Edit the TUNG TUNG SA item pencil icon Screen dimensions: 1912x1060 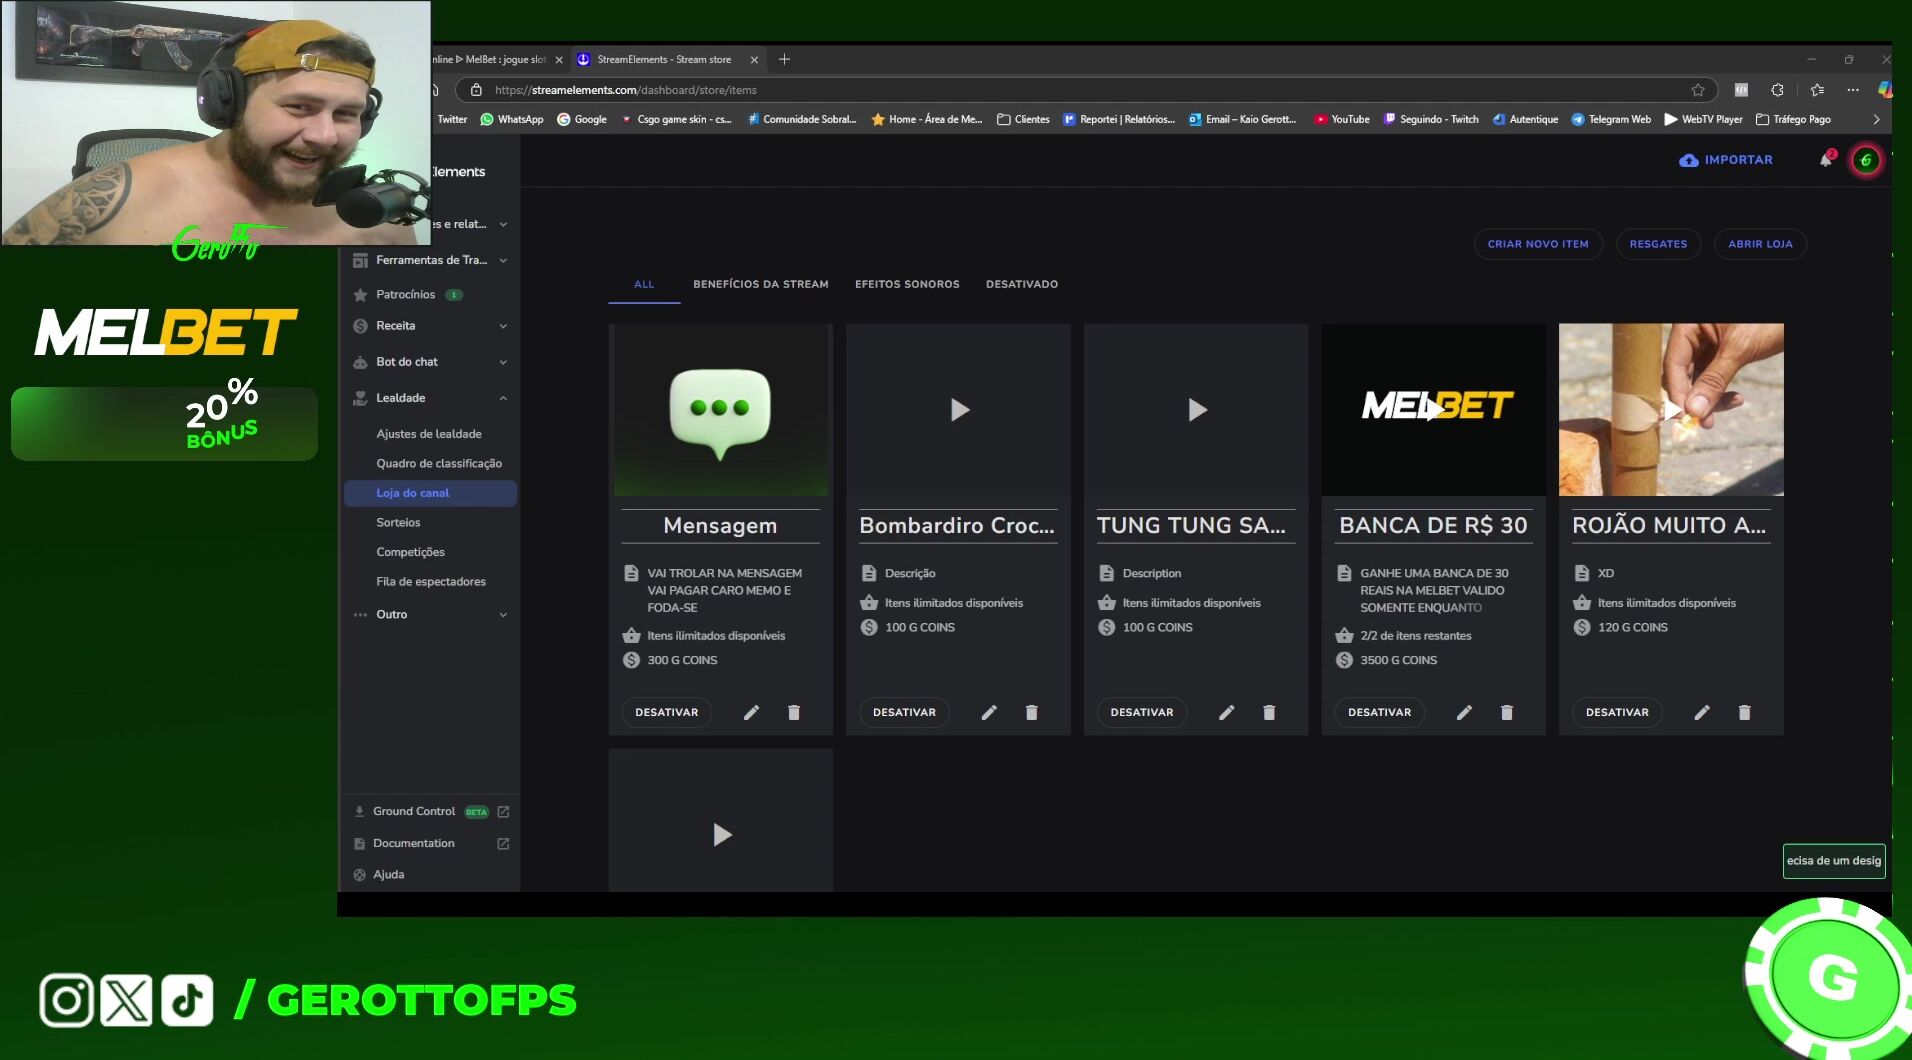[x=1227, y=712]
